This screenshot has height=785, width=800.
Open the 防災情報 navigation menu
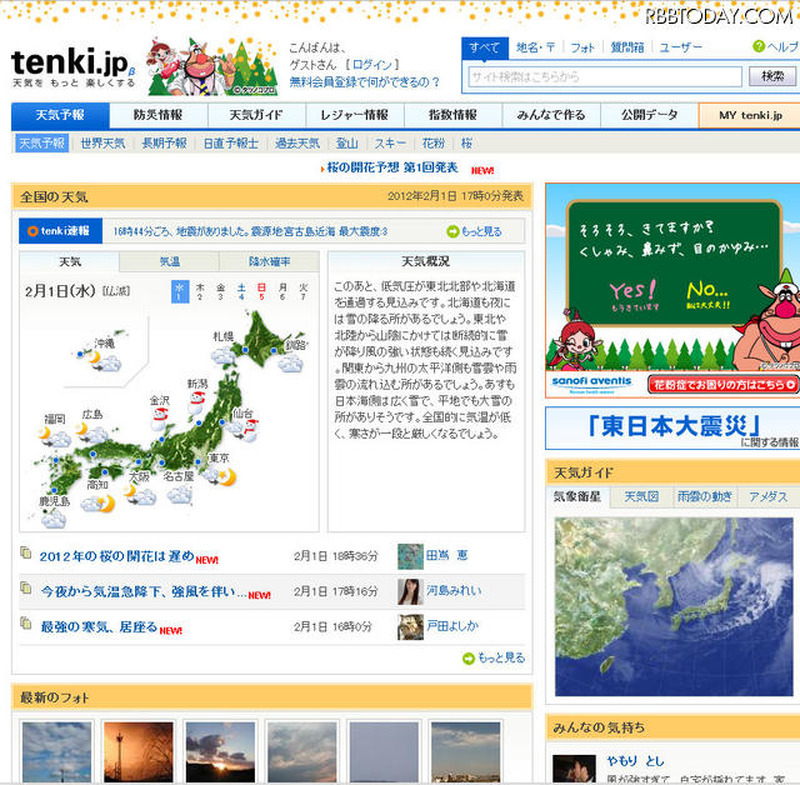point(158,115)
